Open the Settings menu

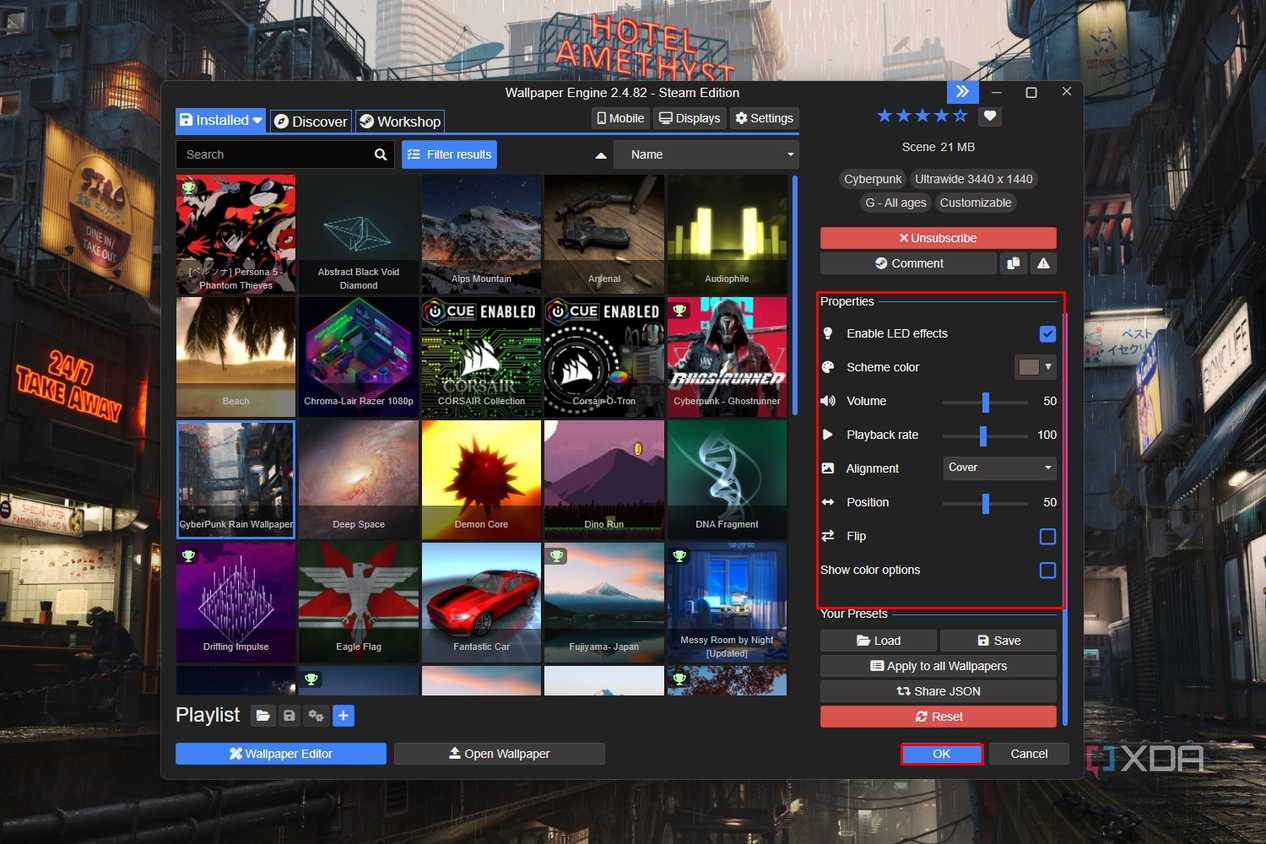pyautogui.click(x=764, y=118)
